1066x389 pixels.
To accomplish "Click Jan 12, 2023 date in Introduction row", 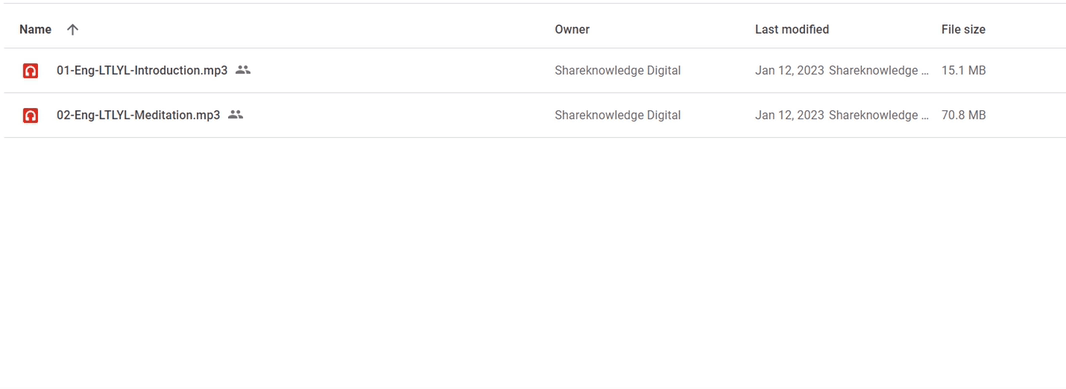I will (789, 70).
